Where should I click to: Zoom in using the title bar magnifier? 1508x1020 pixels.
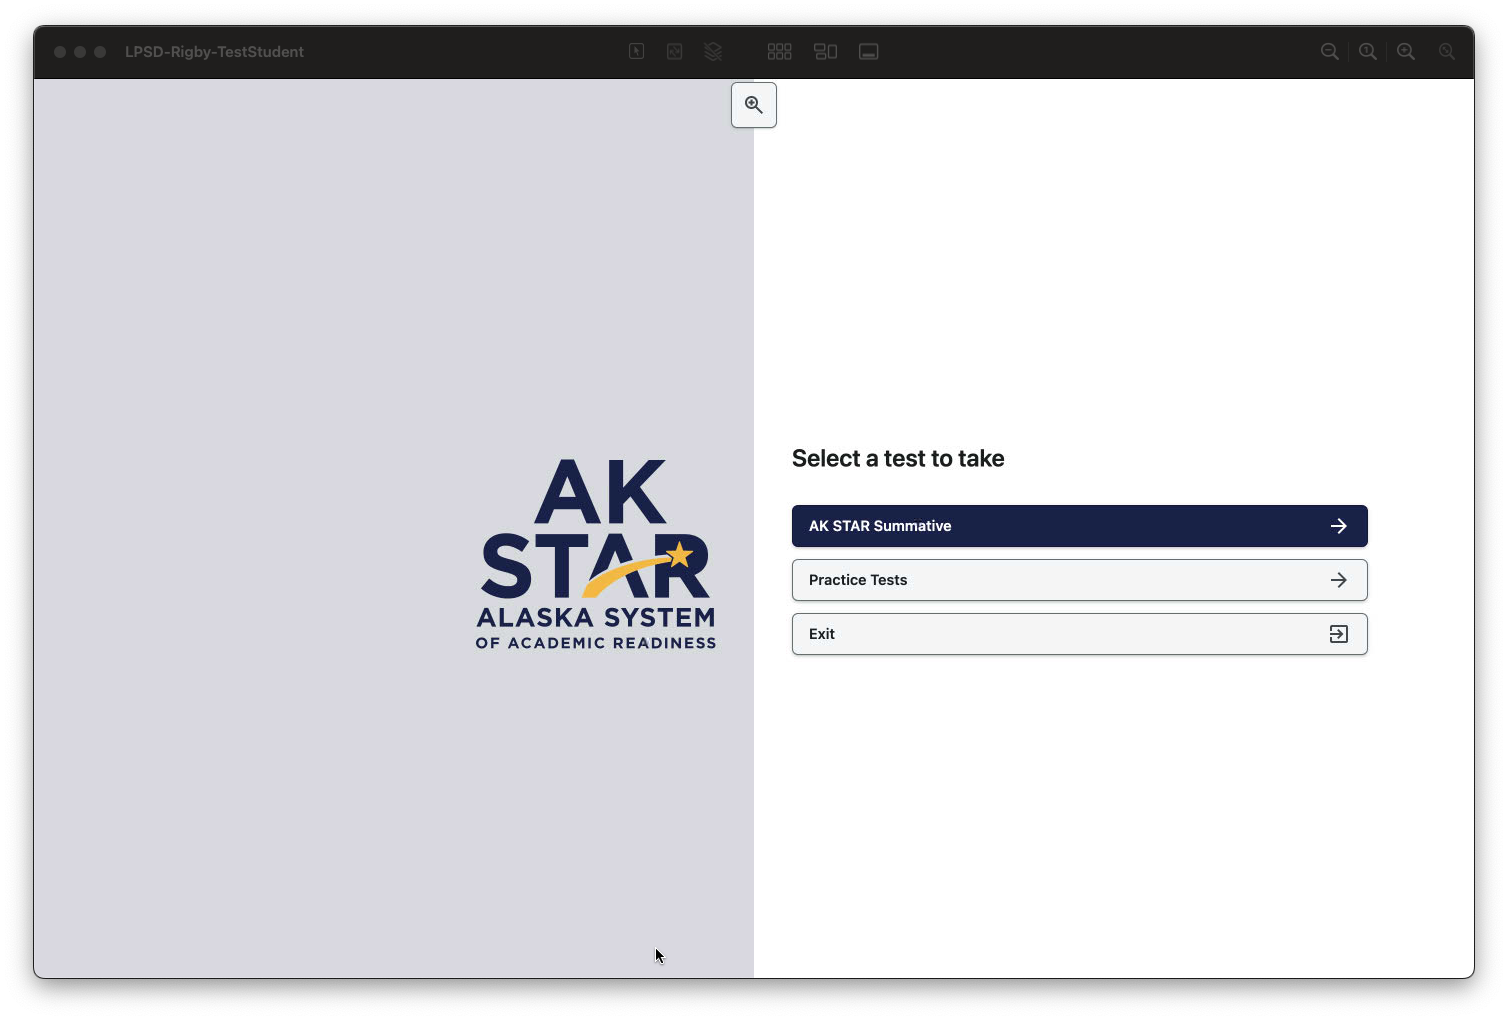point(1406,51)
